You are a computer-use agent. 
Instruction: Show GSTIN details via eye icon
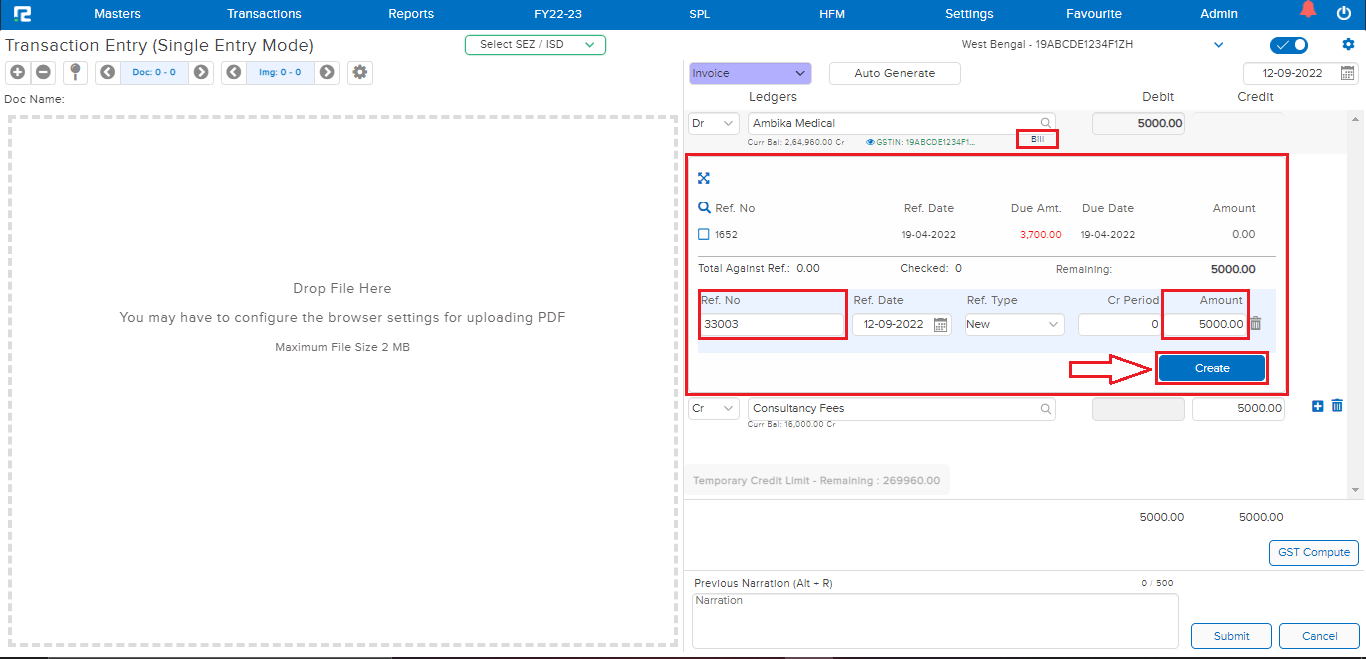870,142
